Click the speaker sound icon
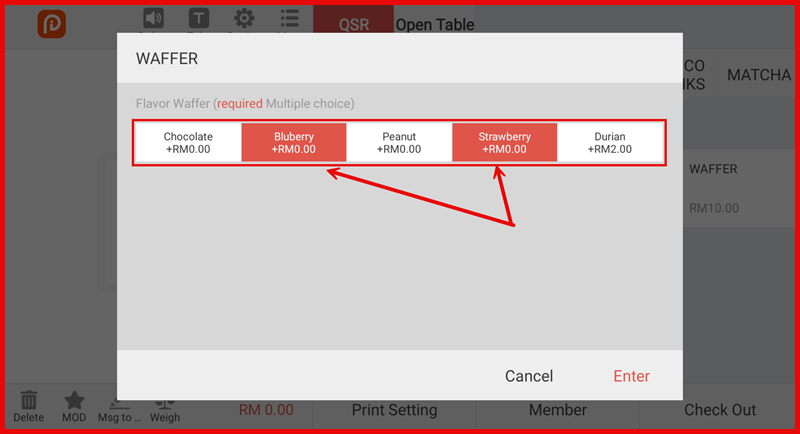Viewport: 800px width, 434px height. pyautogui.click(x=153, y=19)
